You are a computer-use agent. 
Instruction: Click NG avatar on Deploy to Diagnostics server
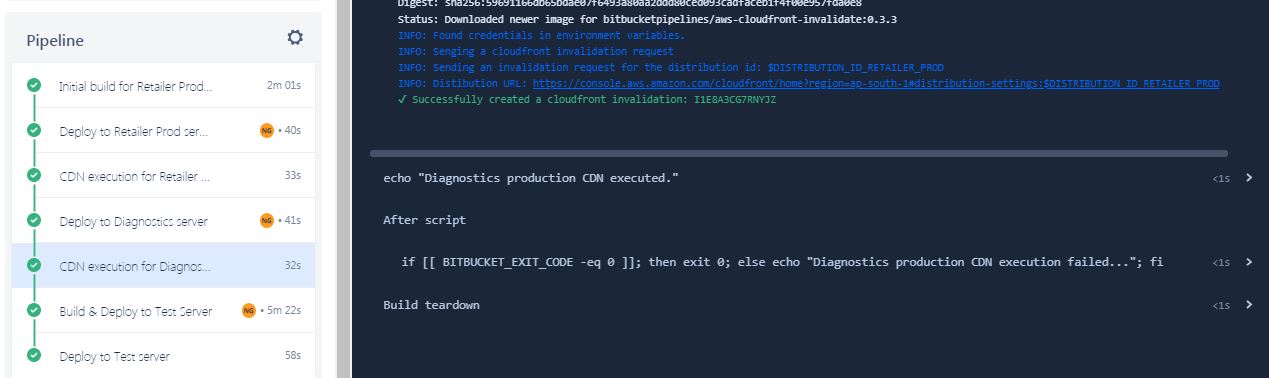[x=266, y=220]
